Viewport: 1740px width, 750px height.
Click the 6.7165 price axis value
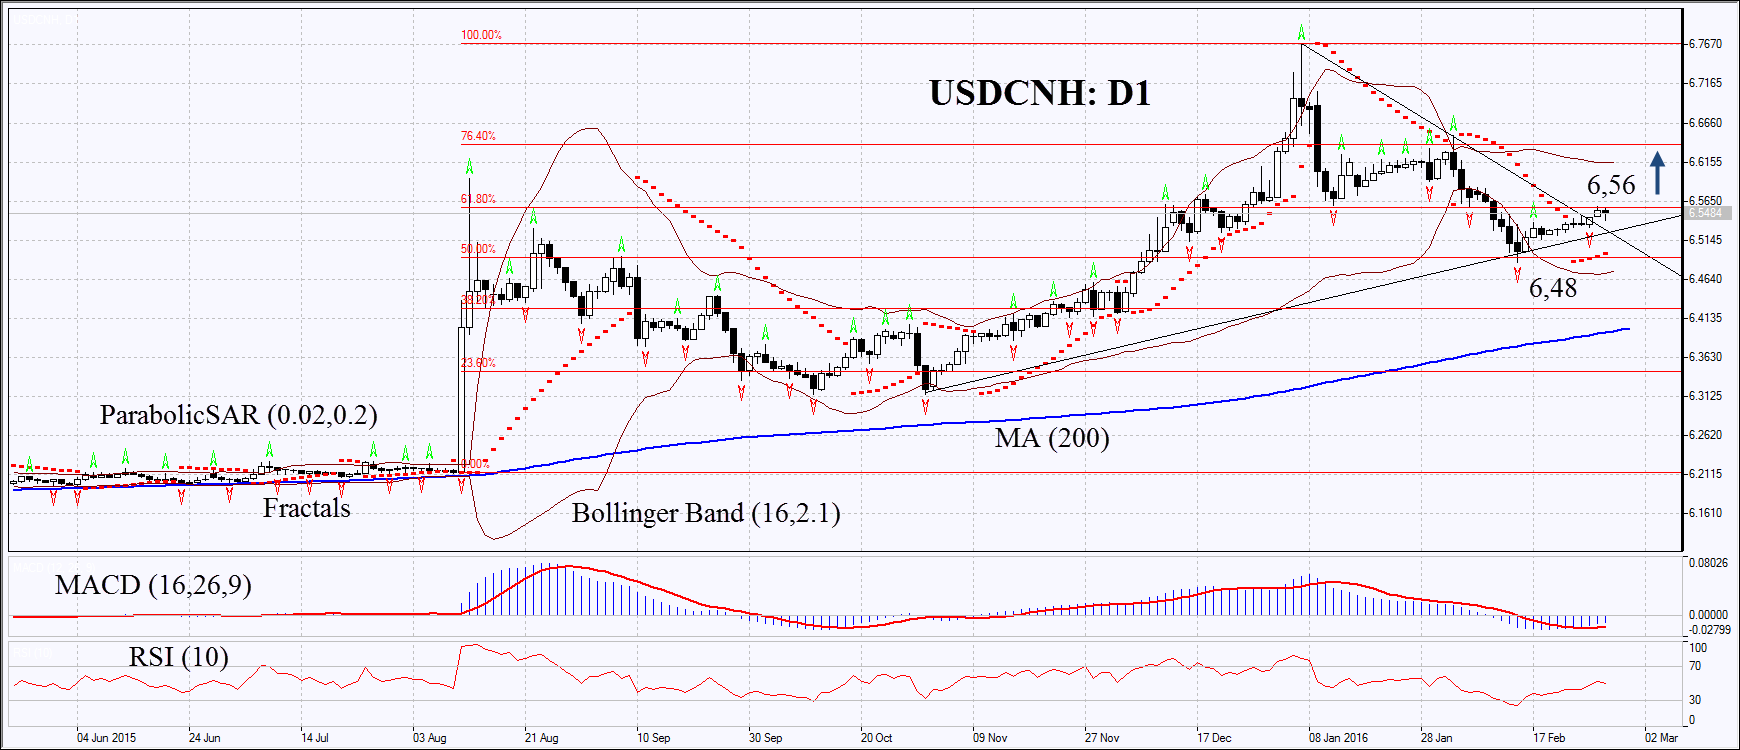click(1705, 83)
